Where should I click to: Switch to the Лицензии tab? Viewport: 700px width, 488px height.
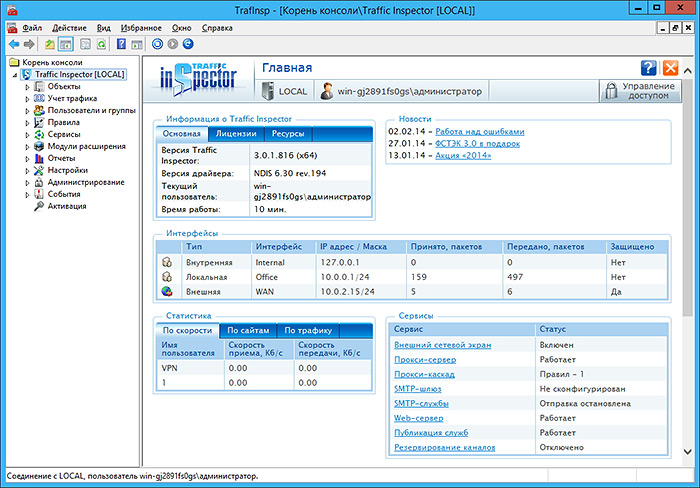click(236, 133)
